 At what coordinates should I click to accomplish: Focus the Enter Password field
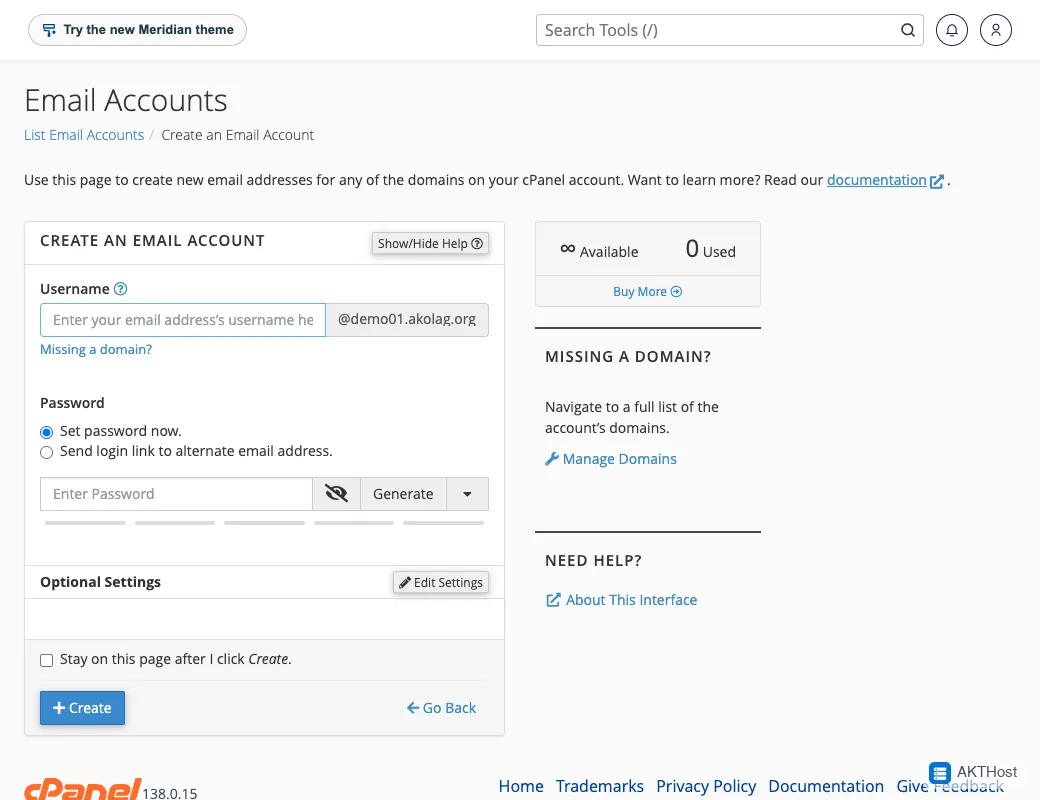pos(176,494)
